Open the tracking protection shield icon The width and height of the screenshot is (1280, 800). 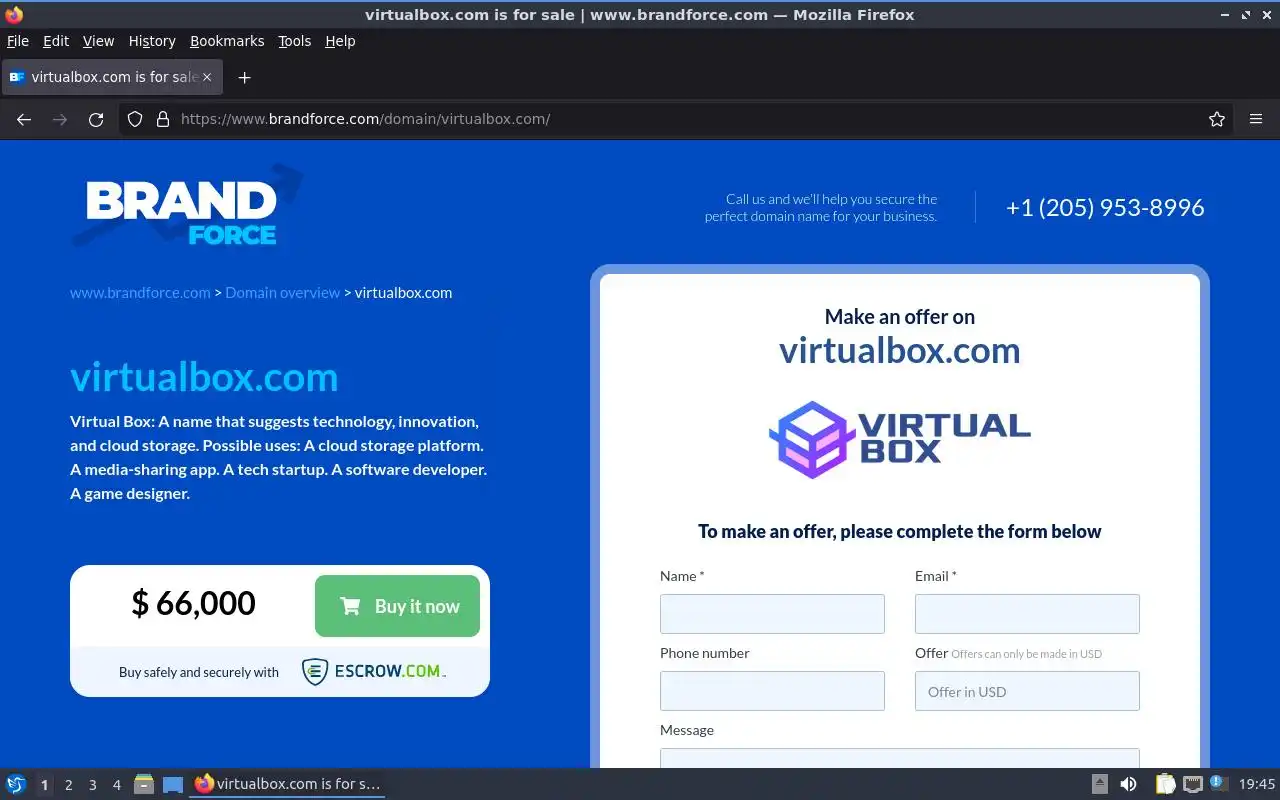(135, 119)
